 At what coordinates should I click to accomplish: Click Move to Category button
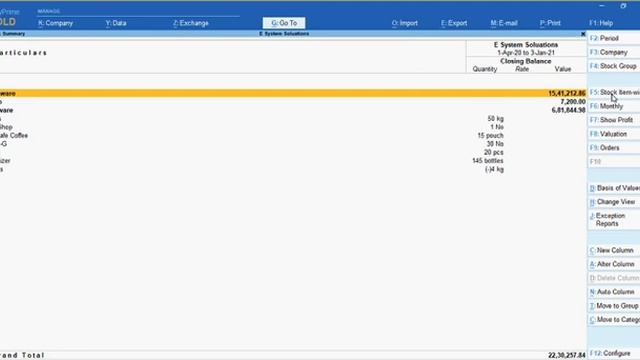[613, 320]
